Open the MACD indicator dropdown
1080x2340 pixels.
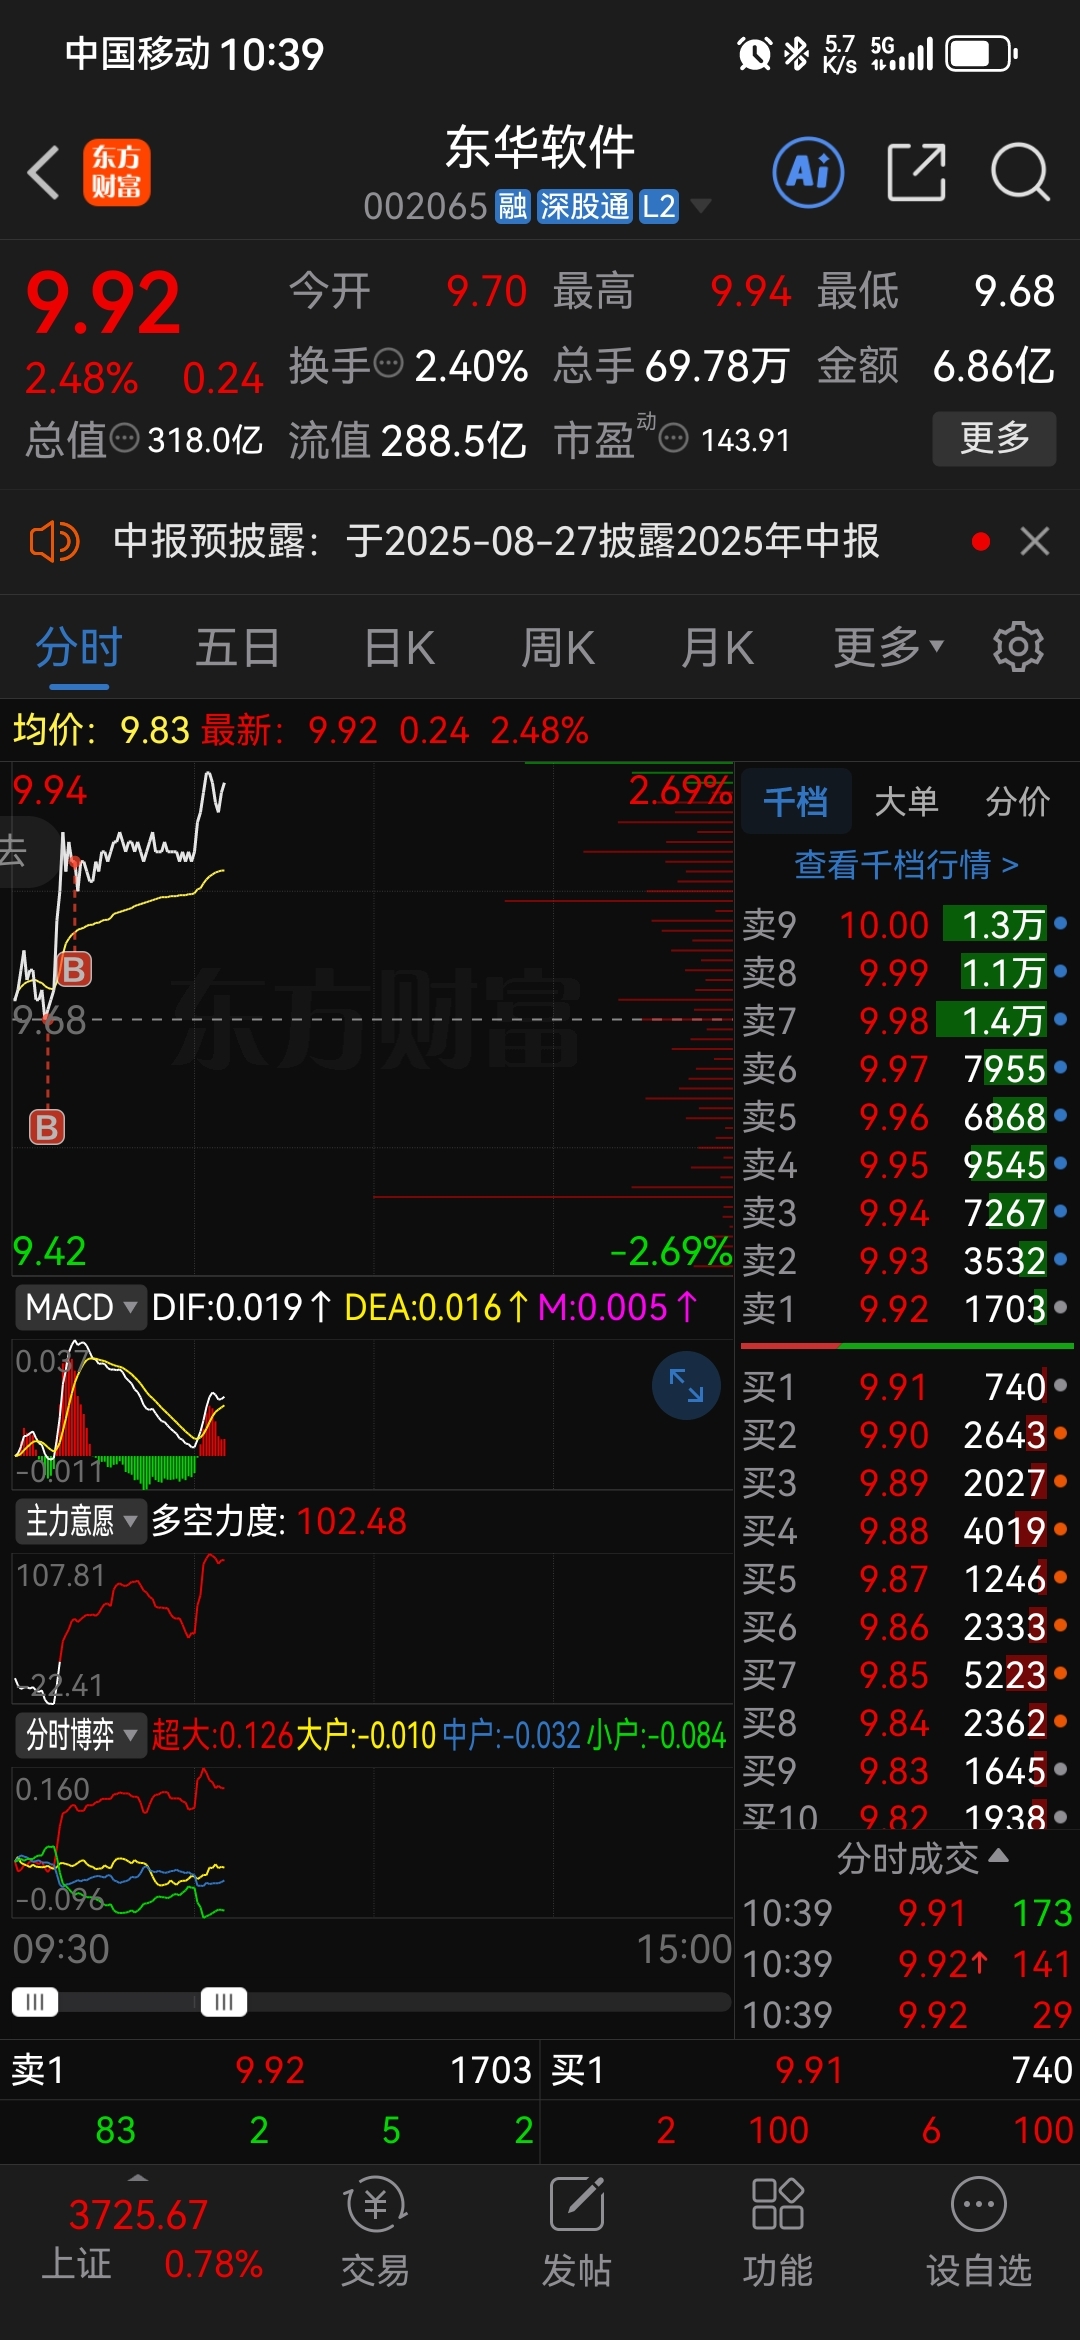(80, 1307)
